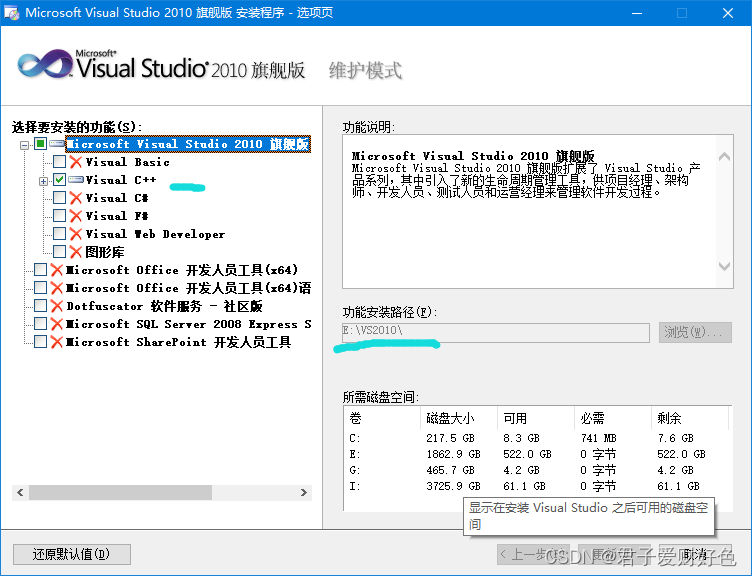Click the 741 MB required value
The height and width of the screenshot is (576, 752).
(x=598, y=438)
